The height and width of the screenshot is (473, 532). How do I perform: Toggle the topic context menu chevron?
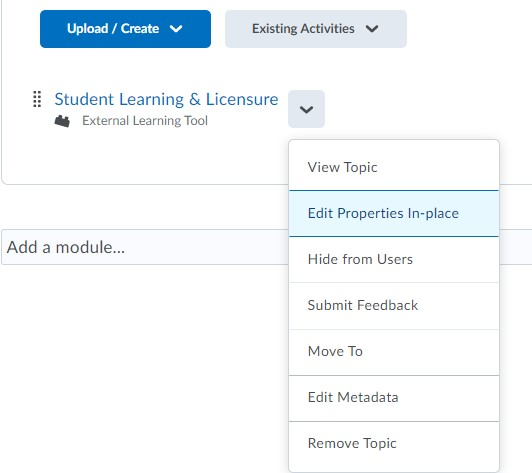306,109
